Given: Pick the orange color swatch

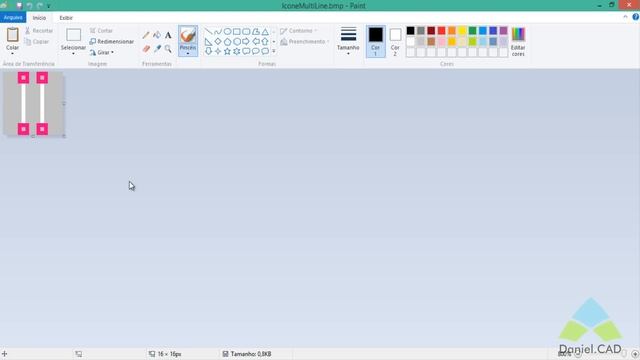Looking at the screenshot, I should click(x=451, y=31).
